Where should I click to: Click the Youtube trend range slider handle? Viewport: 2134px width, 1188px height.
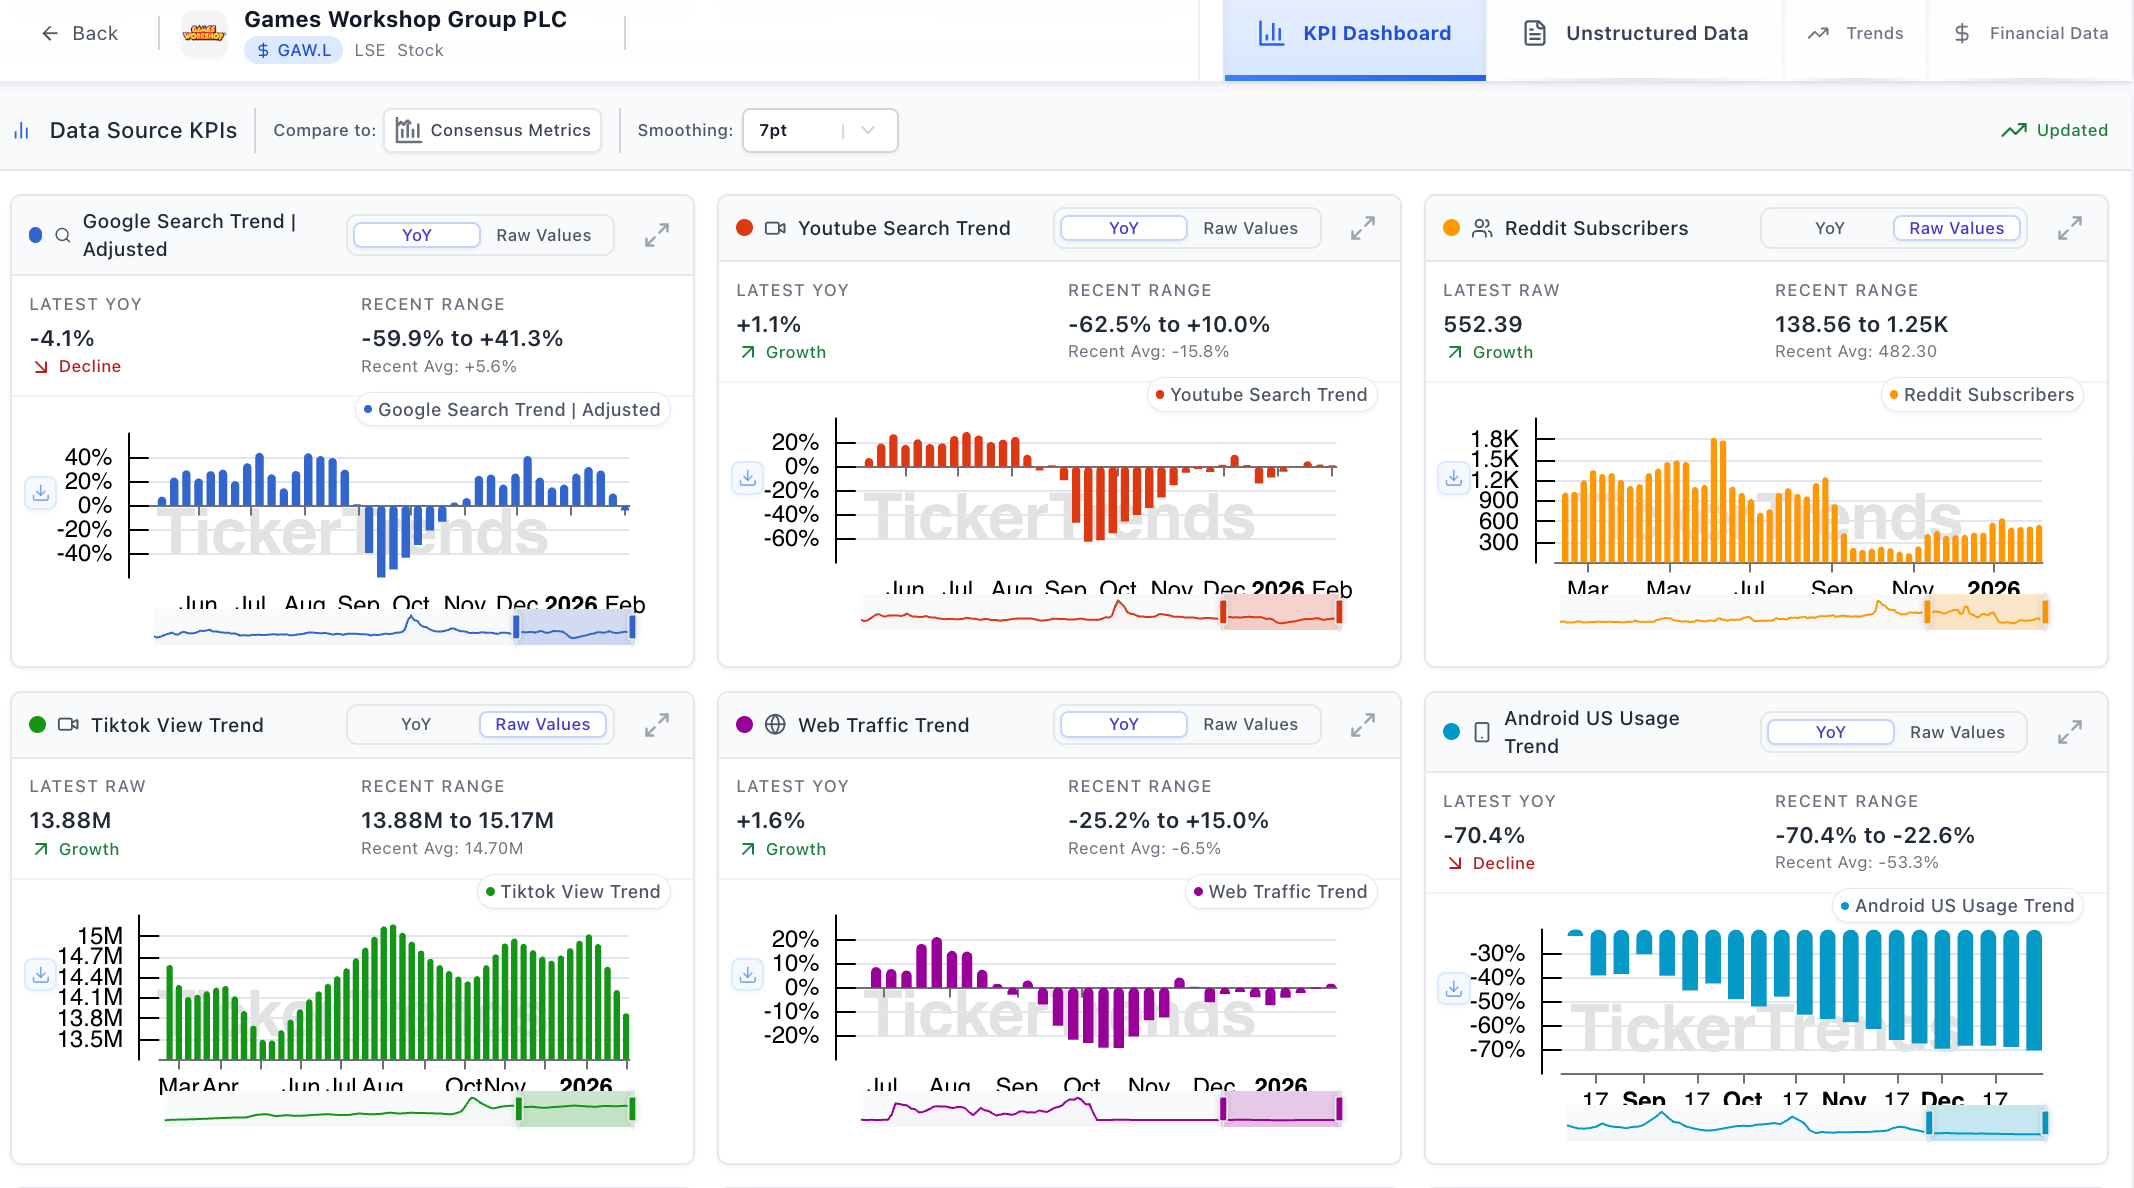click(x=1223, y=613)
